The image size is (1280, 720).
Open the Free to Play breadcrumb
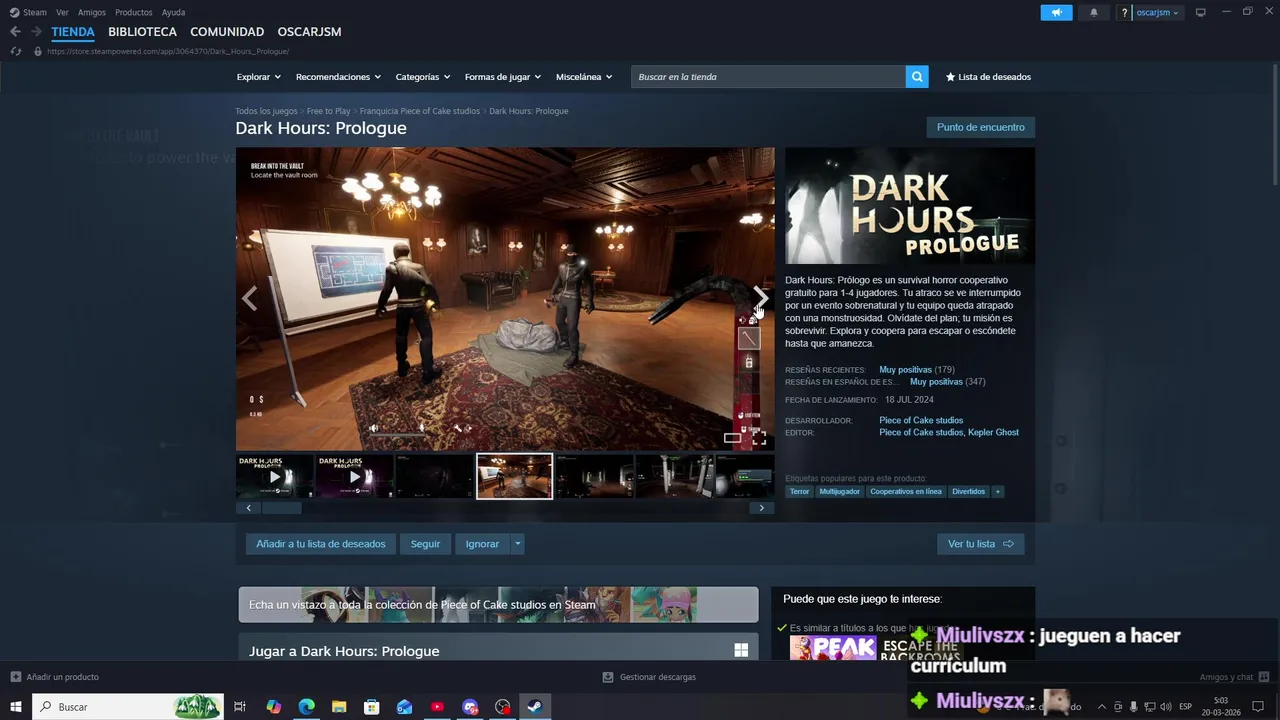click(x=328, y=111)
